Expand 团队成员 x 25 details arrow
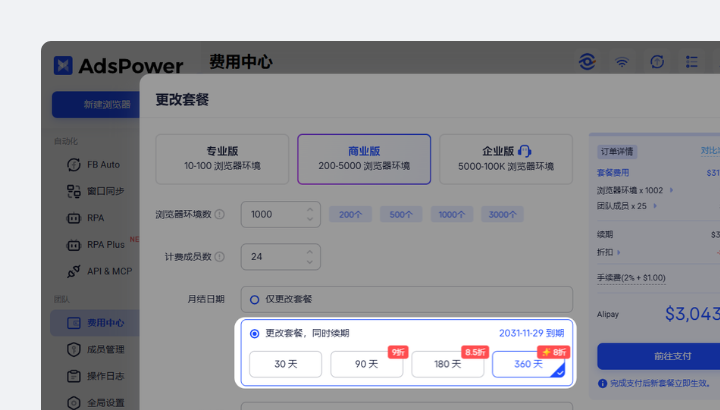This screenshot has height=410, width=720. pyautogui.click(x=655, y=206)
